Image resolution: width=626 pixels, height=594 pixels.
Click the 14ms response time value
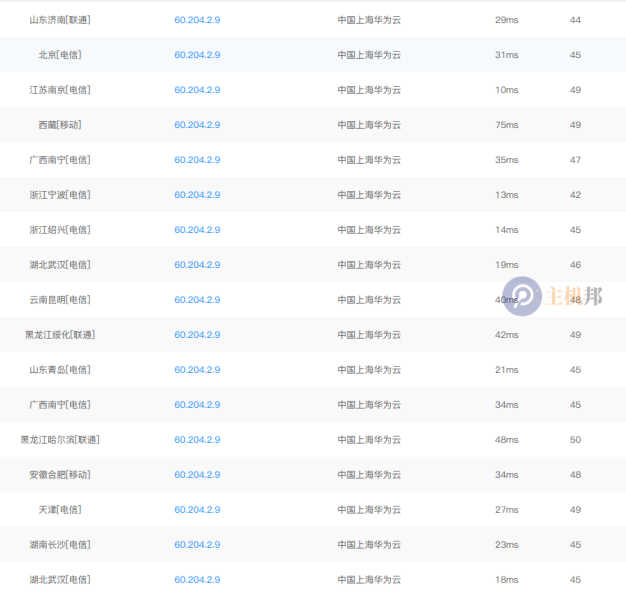507,230
